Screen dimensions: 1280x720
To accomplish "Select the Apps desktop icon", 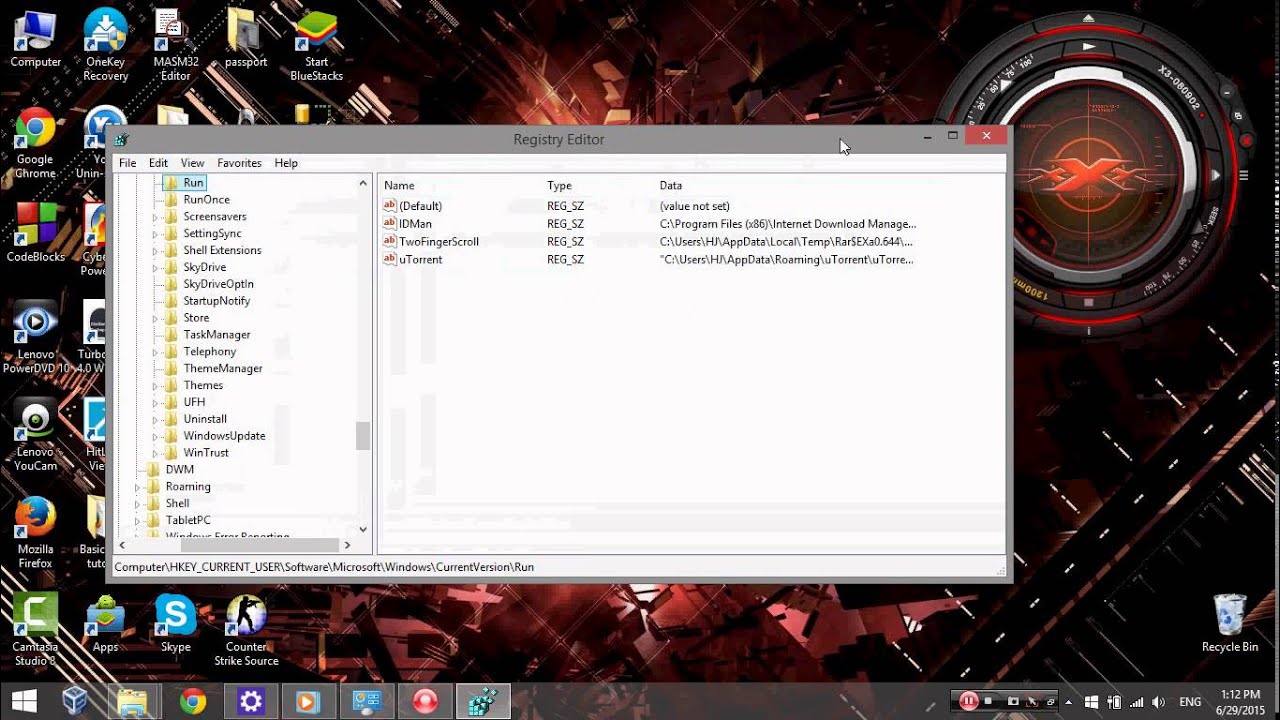I will click(106, 624).
